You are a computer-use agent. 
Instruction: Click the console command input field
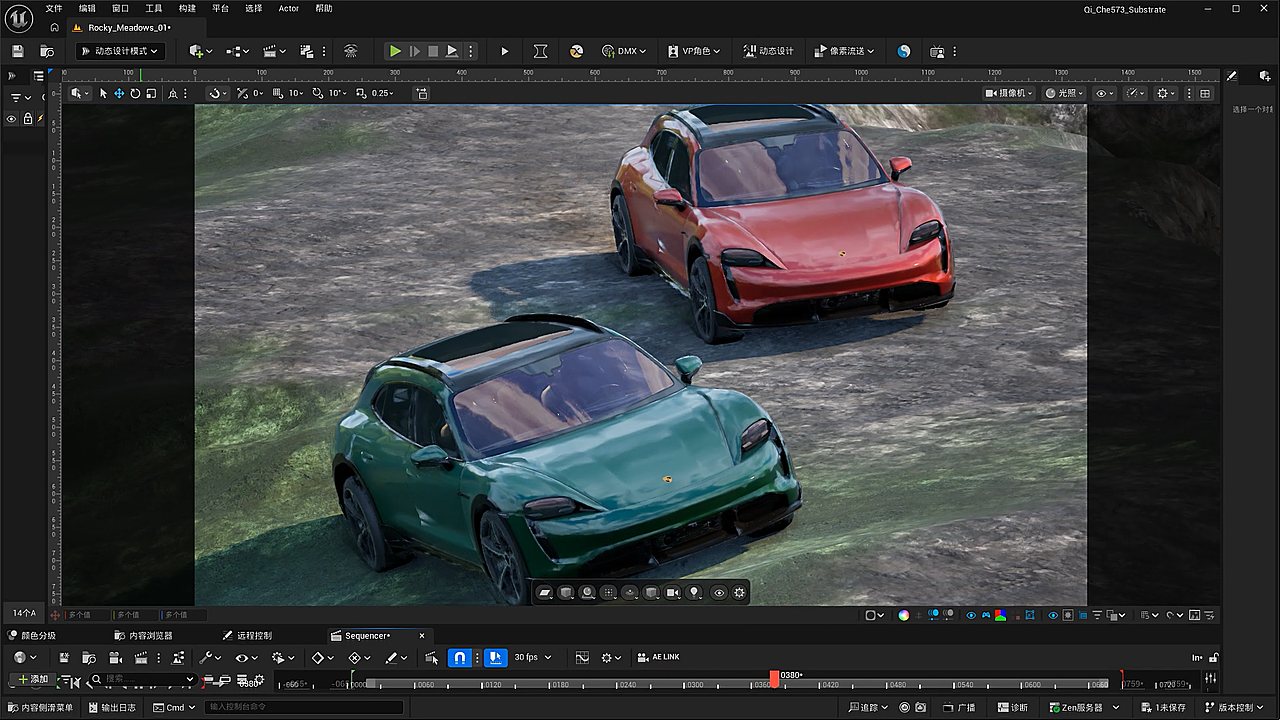[304, 708]
